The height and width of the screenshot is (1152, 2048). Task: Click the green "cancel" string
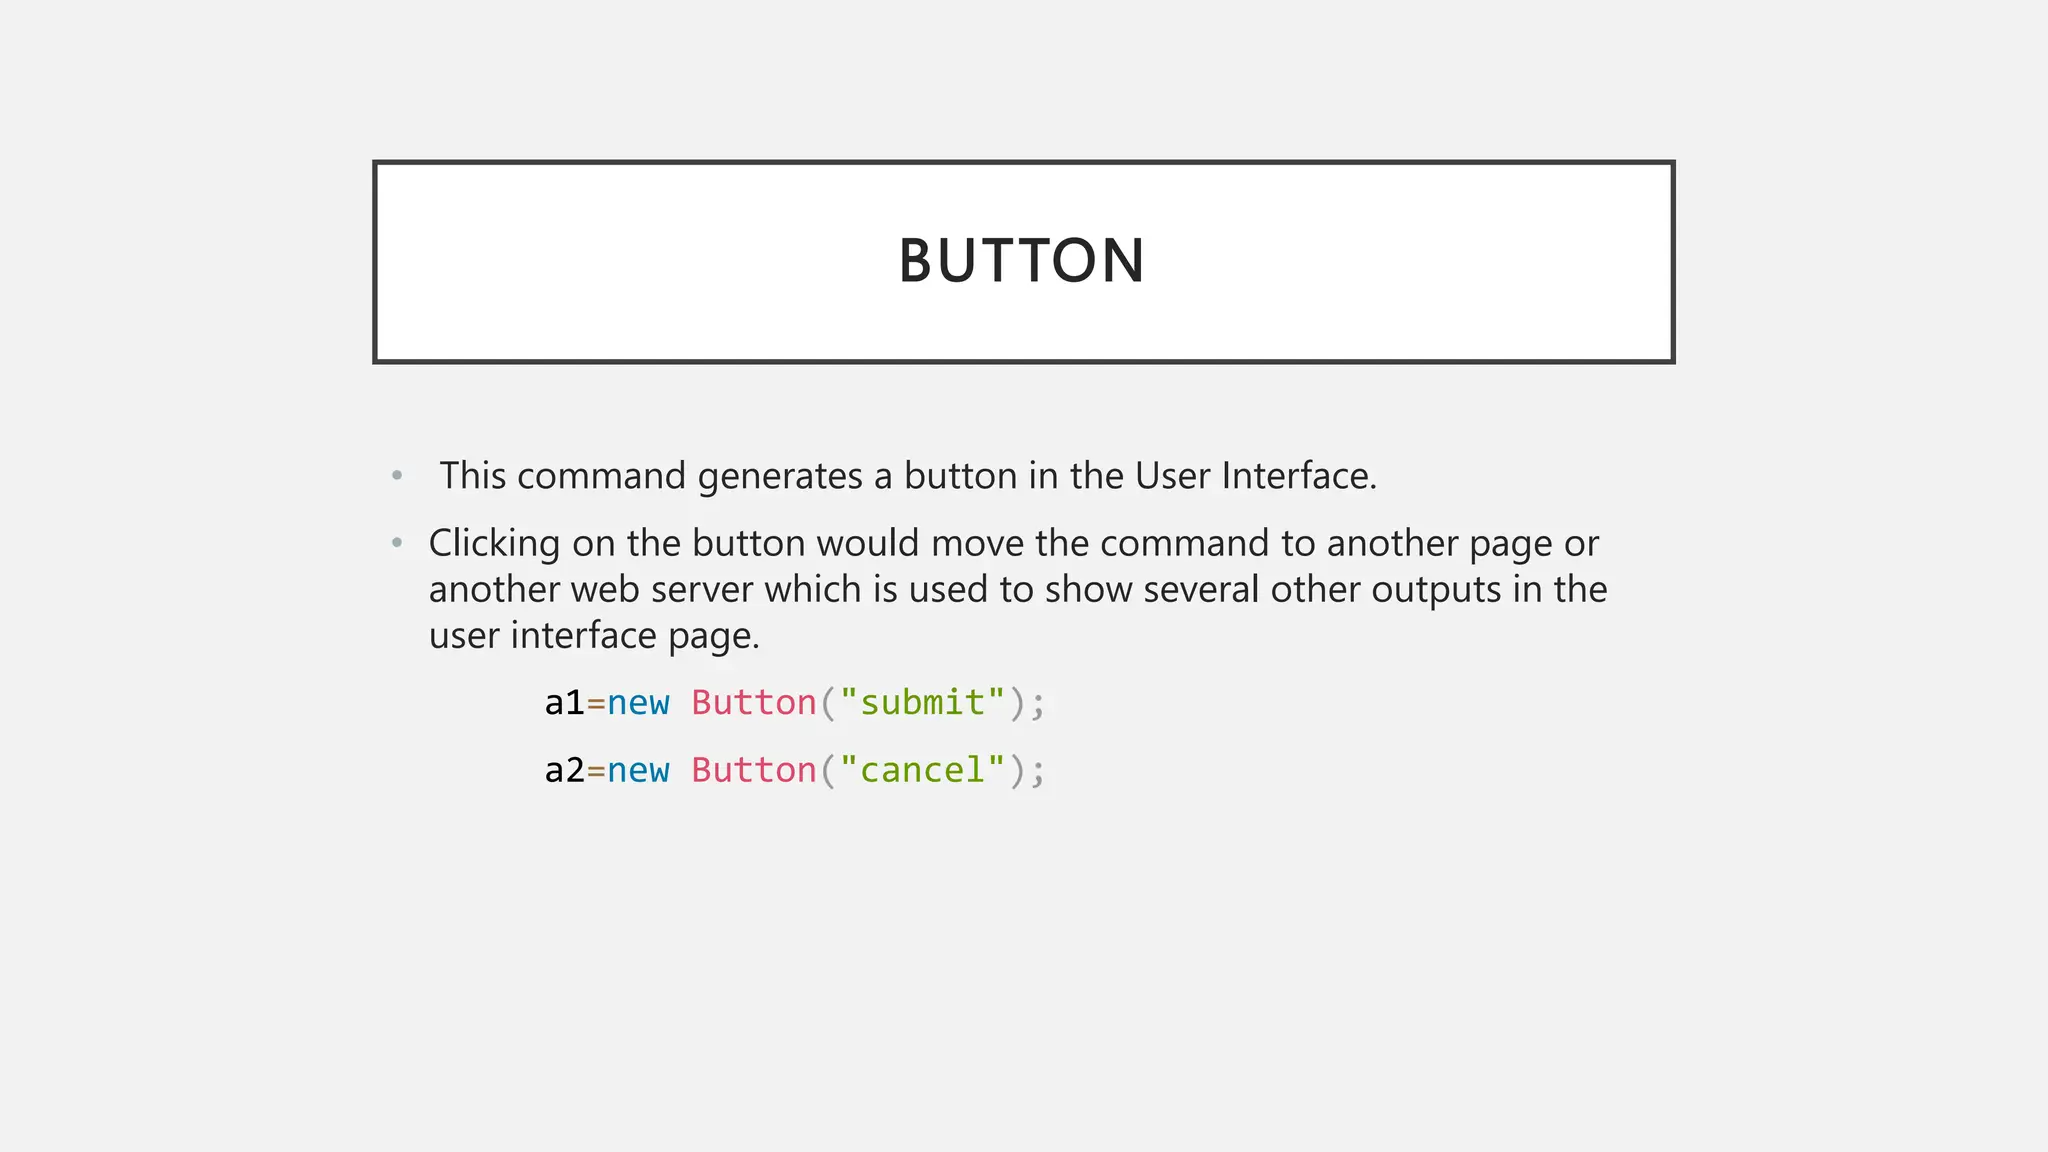pos(922,770)
